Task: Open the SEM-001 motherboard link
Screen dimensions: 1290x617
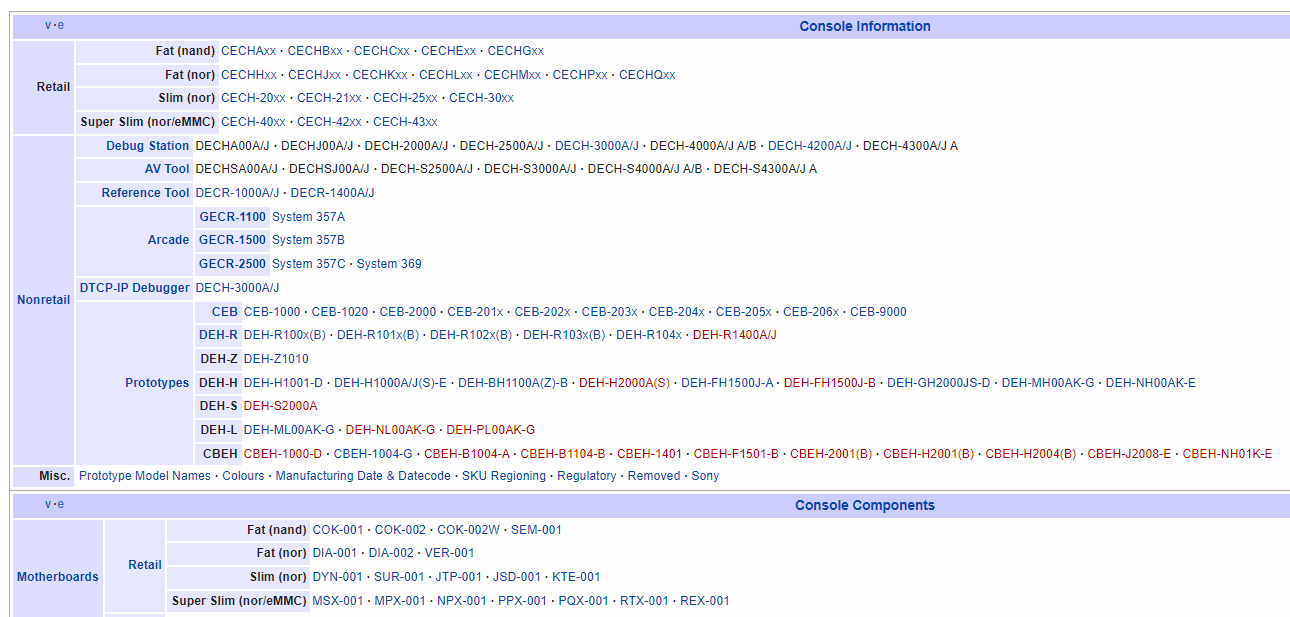Action: coord(536,530)
